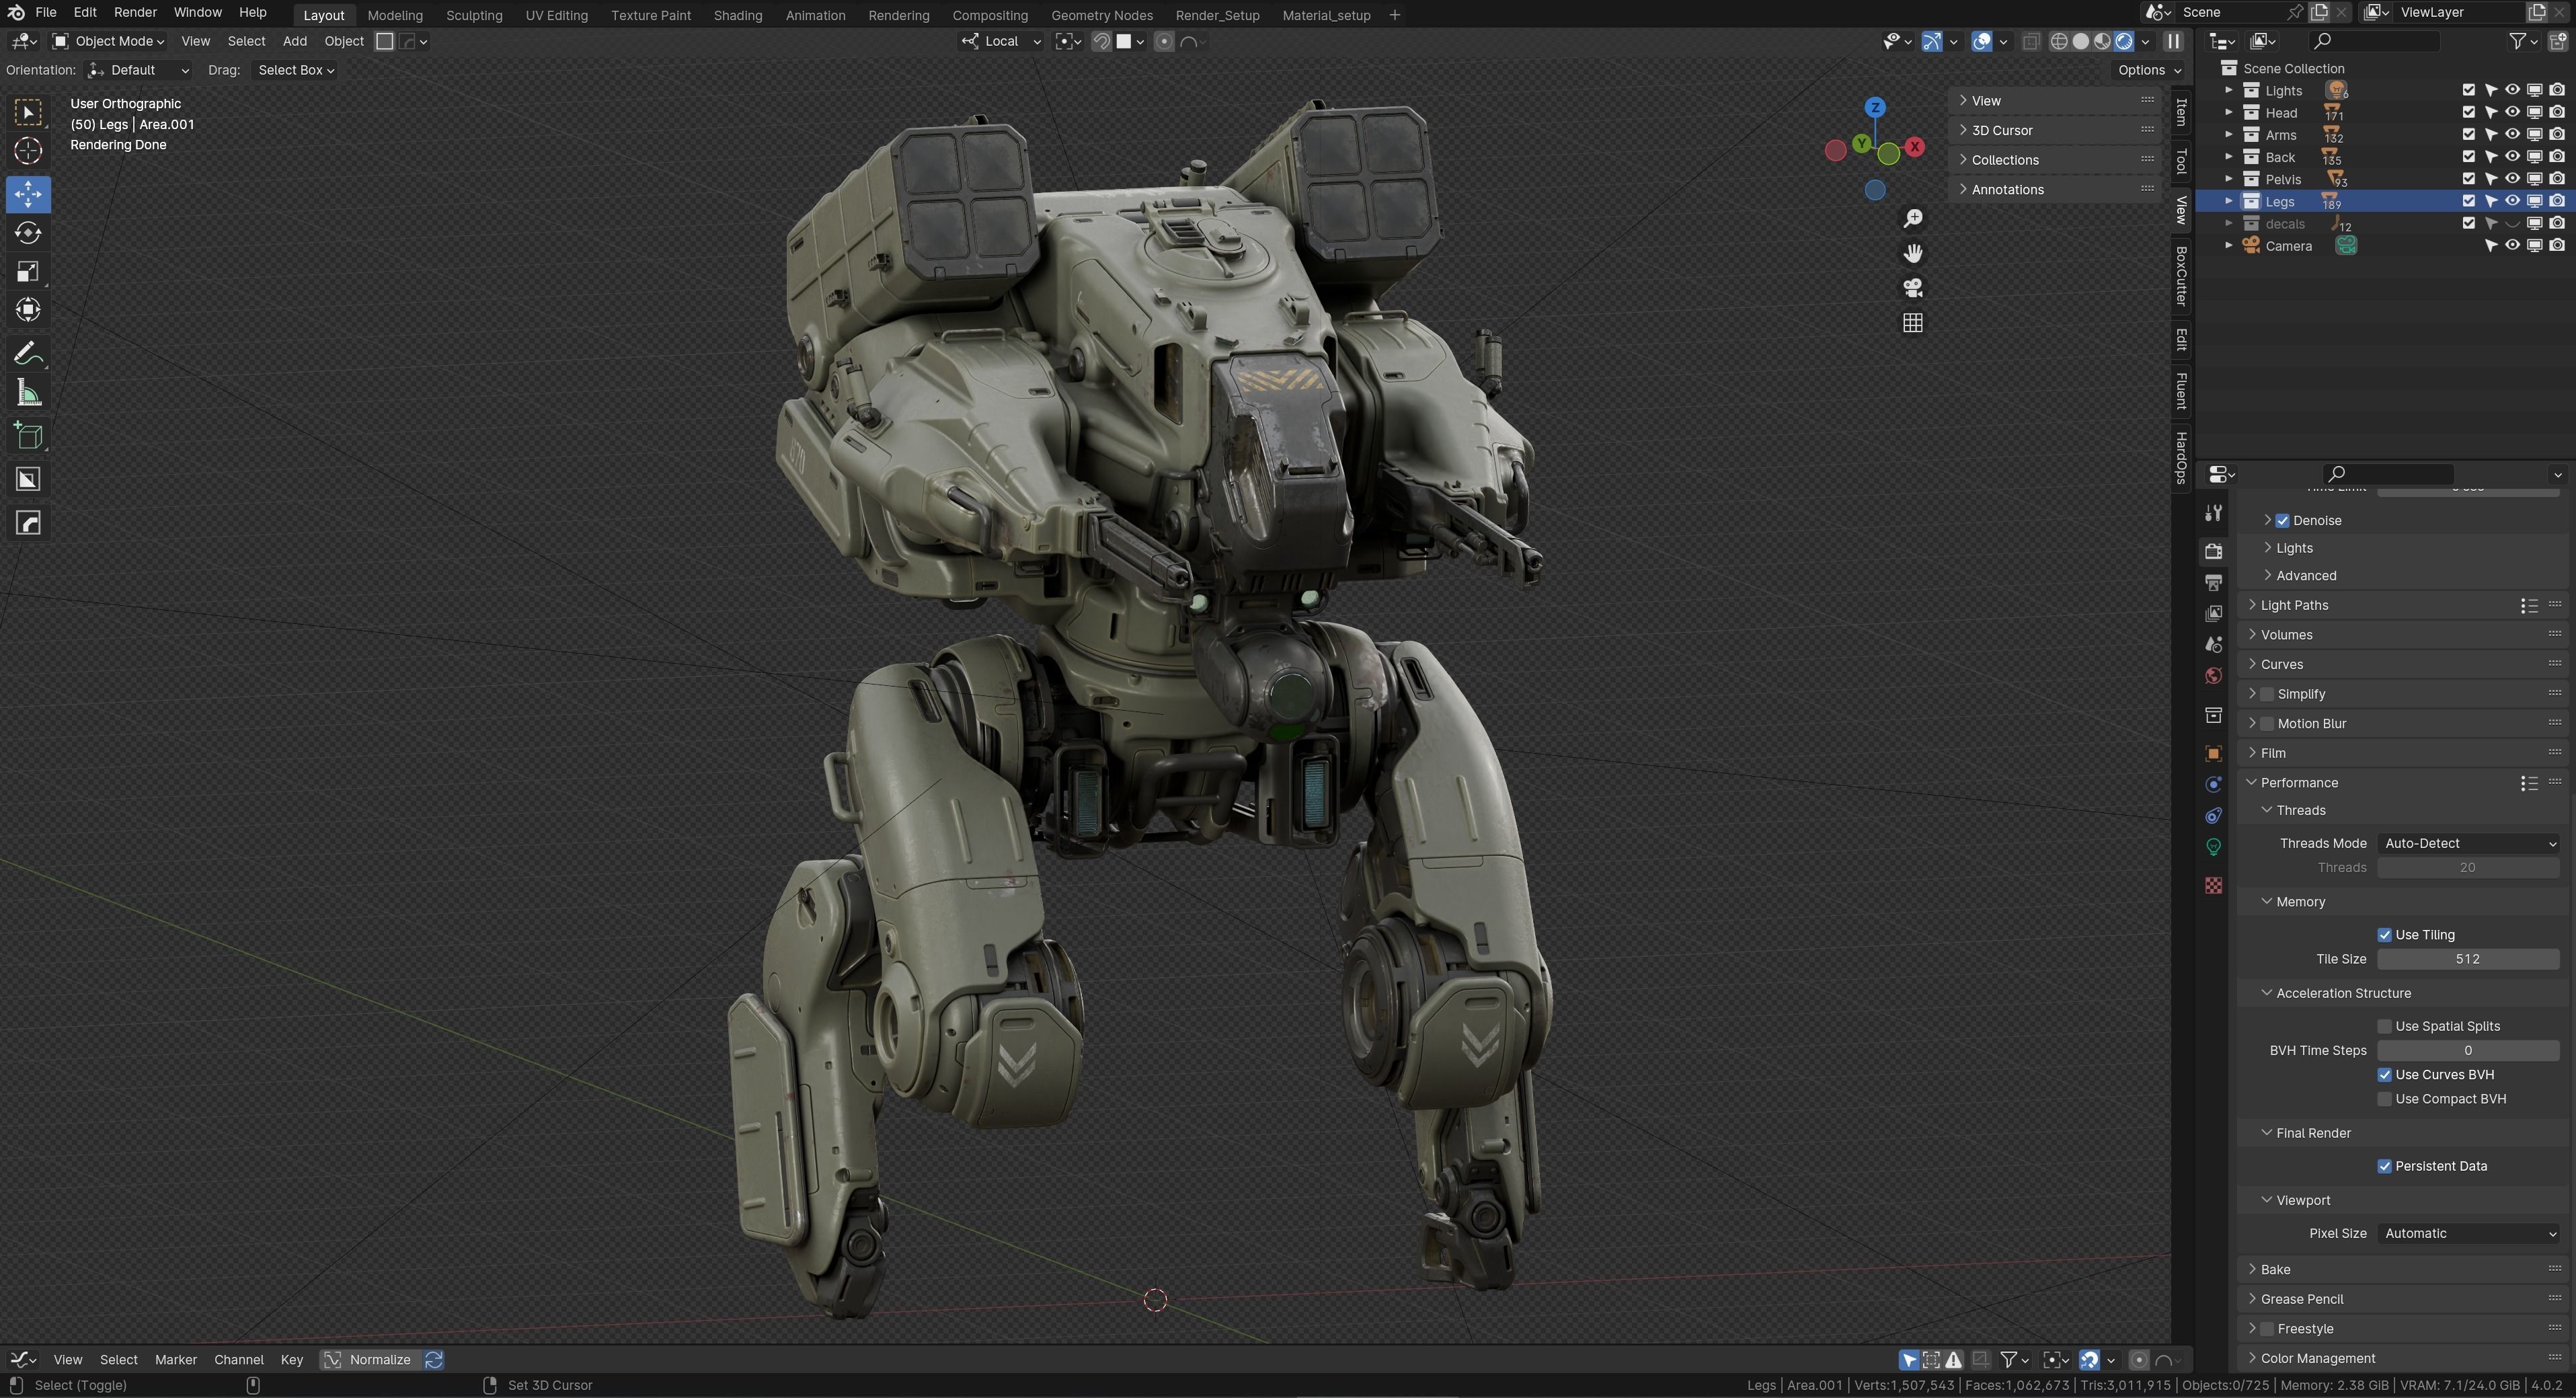Open the View Layer properties tab
This screenshot has width=2576, height=1398.
pyautogui.click(x=2213, y=613)
